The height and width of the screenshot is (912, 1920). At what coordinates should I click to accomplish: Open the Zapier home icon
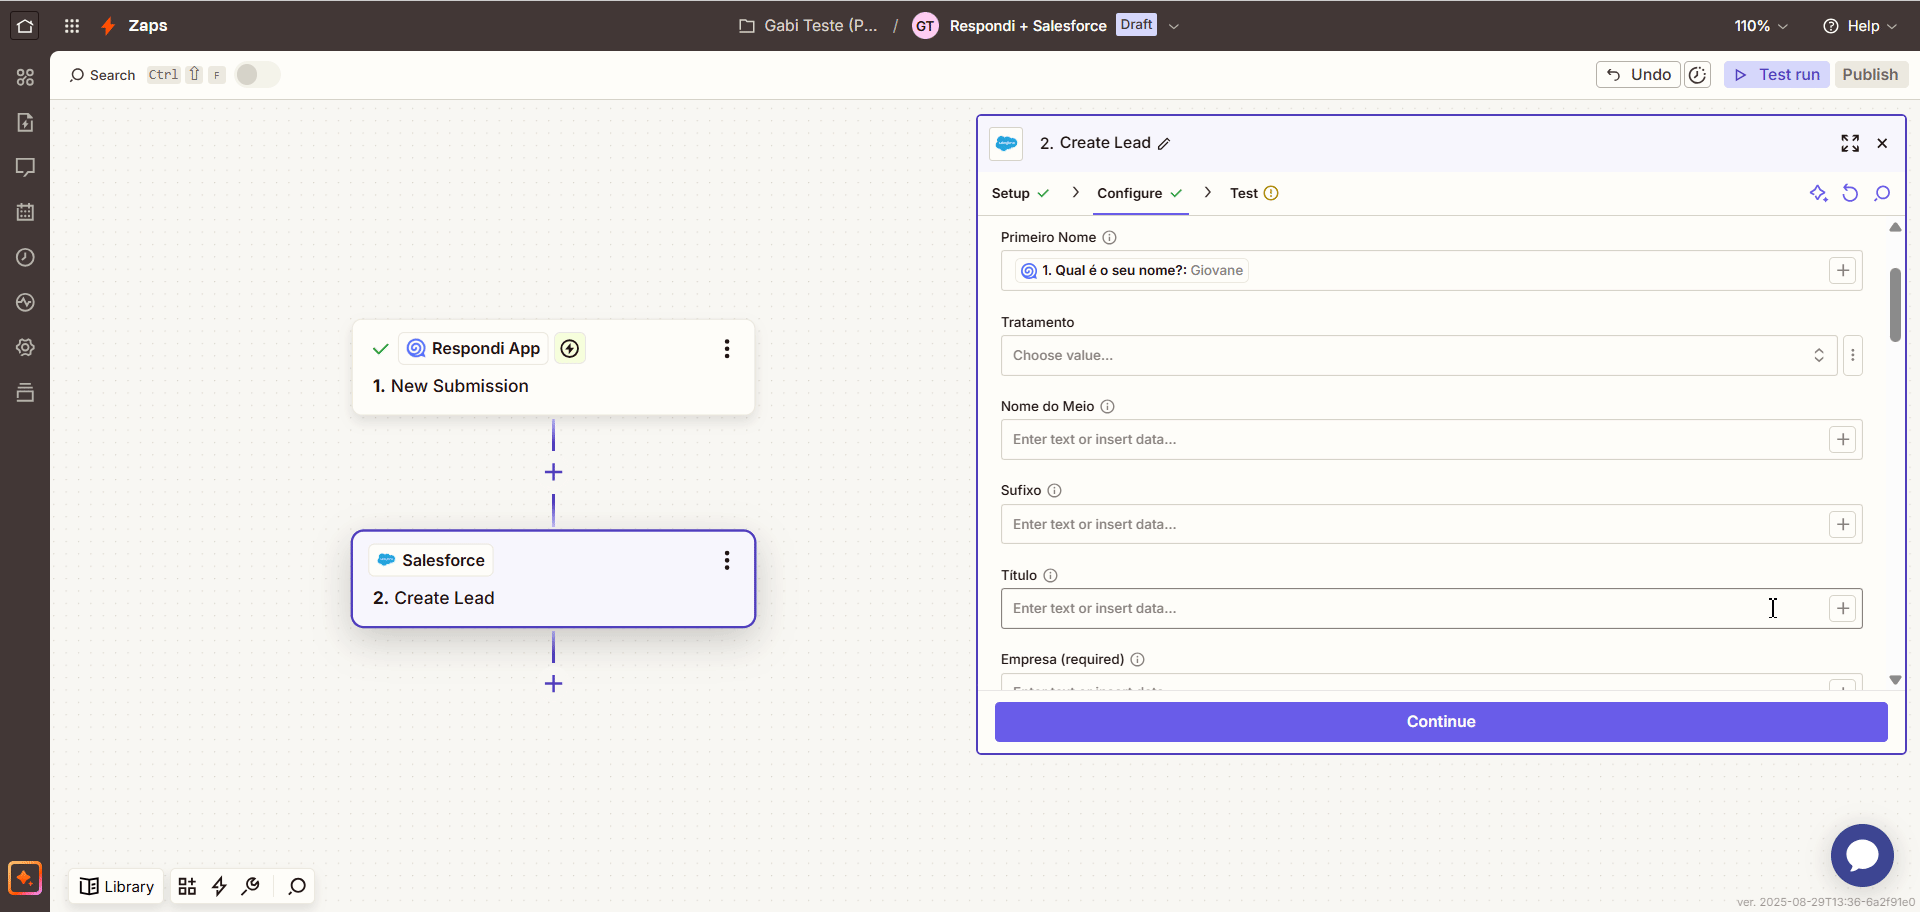pos(25,26)
